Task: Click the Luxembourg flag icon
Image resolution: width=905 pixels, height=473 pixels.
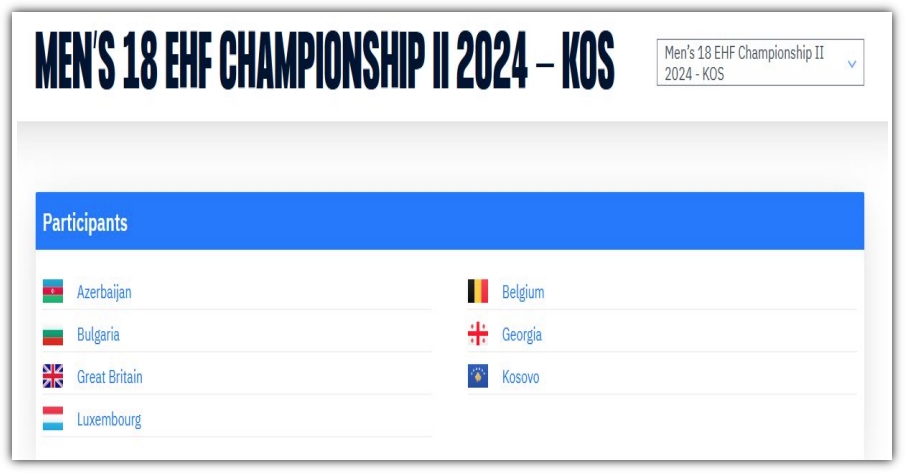Action: (x=53, y=418)
